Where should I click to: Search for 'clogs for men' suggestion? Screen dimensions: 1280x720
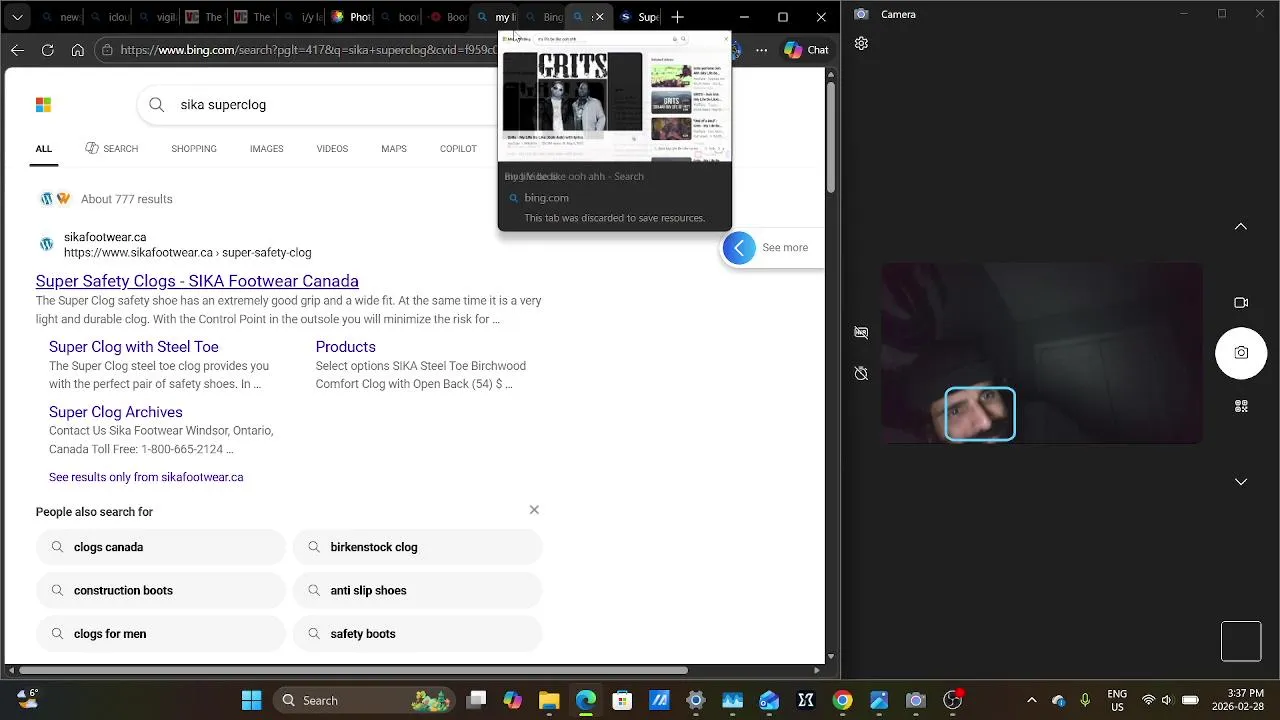[161, 634]
